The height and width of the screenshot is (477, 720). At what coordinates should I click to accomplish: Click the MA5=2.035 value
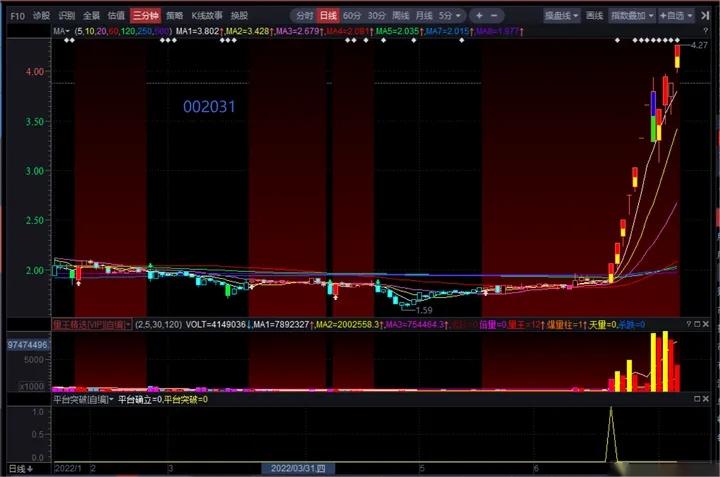399,31
